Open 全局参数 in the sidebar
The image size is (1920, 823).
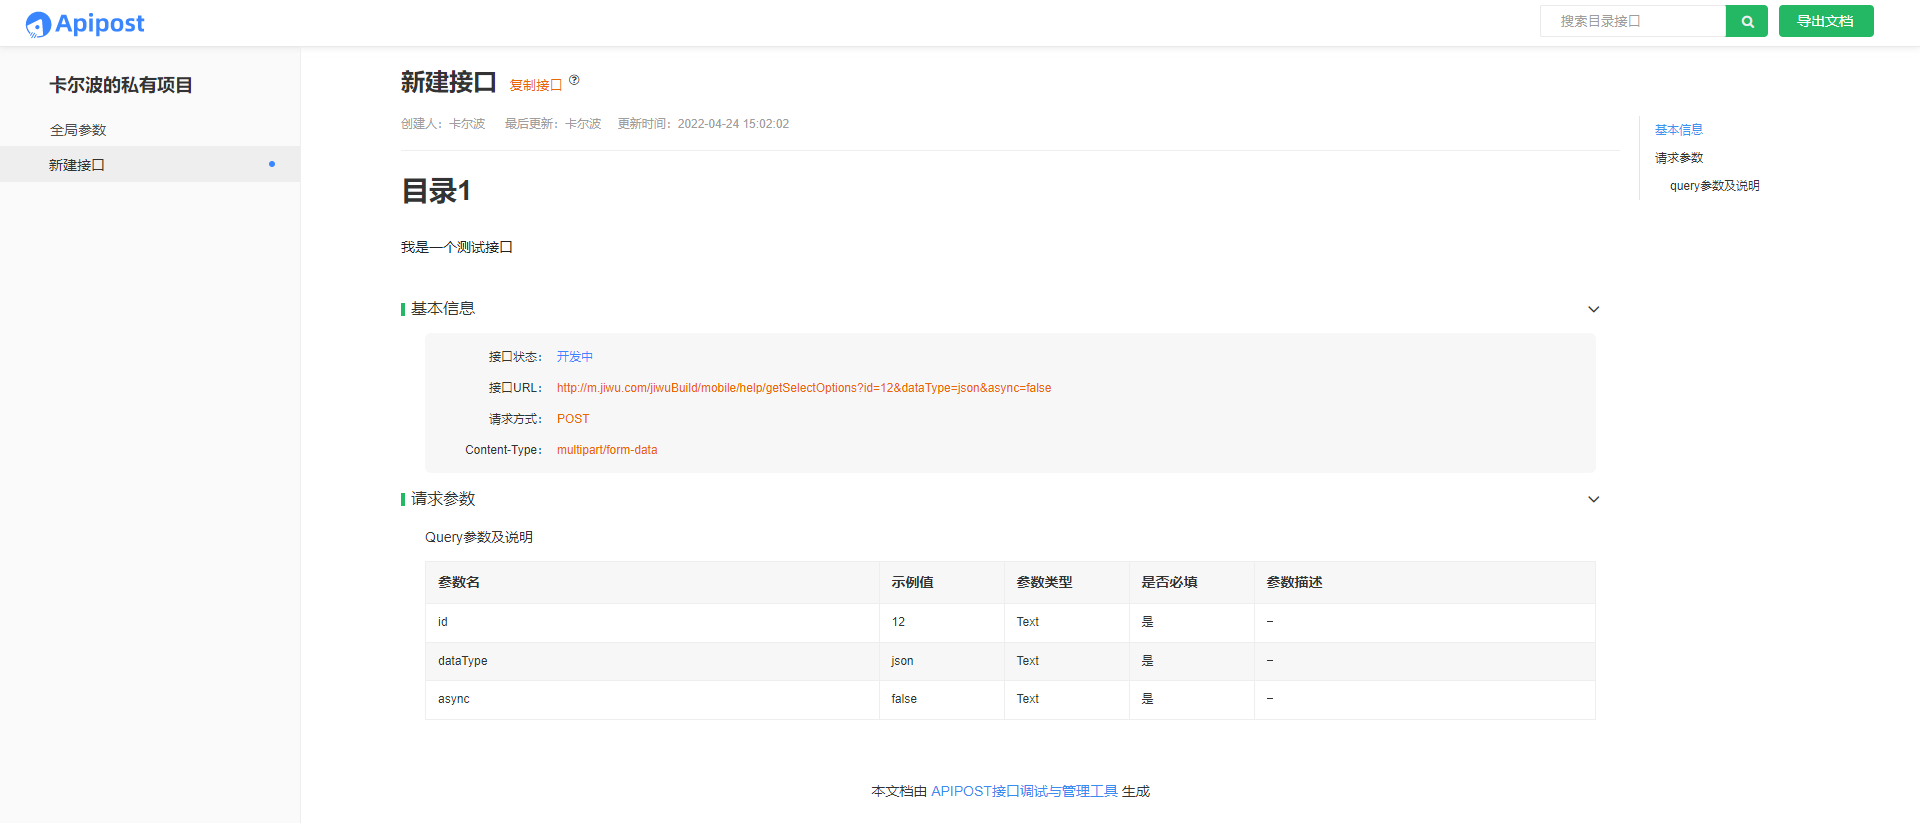pos(78,130)
